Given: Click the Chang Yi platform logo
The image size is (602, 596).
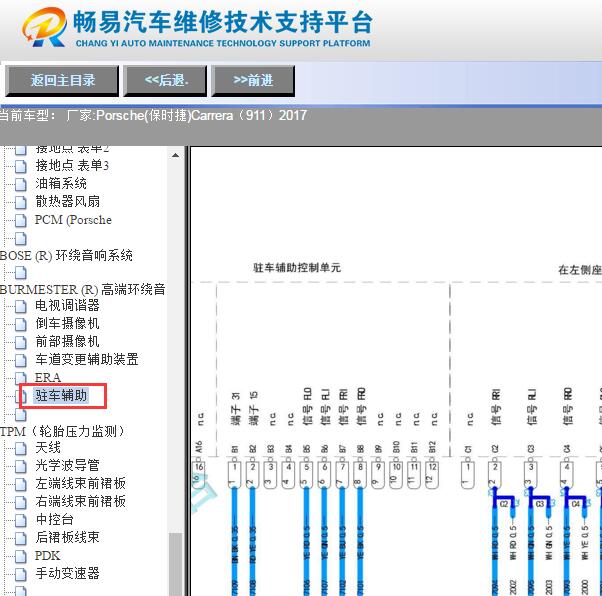Looking at the screenshot, I should 44,27.
